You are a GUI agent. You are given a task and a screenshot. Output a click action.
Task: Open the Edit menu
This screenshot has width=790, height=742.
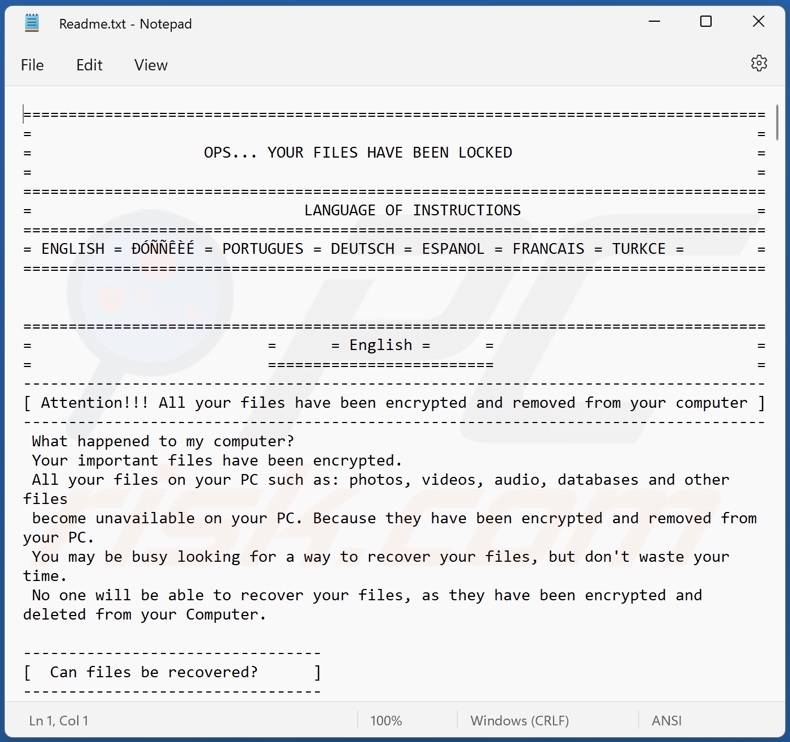[89, 65]
